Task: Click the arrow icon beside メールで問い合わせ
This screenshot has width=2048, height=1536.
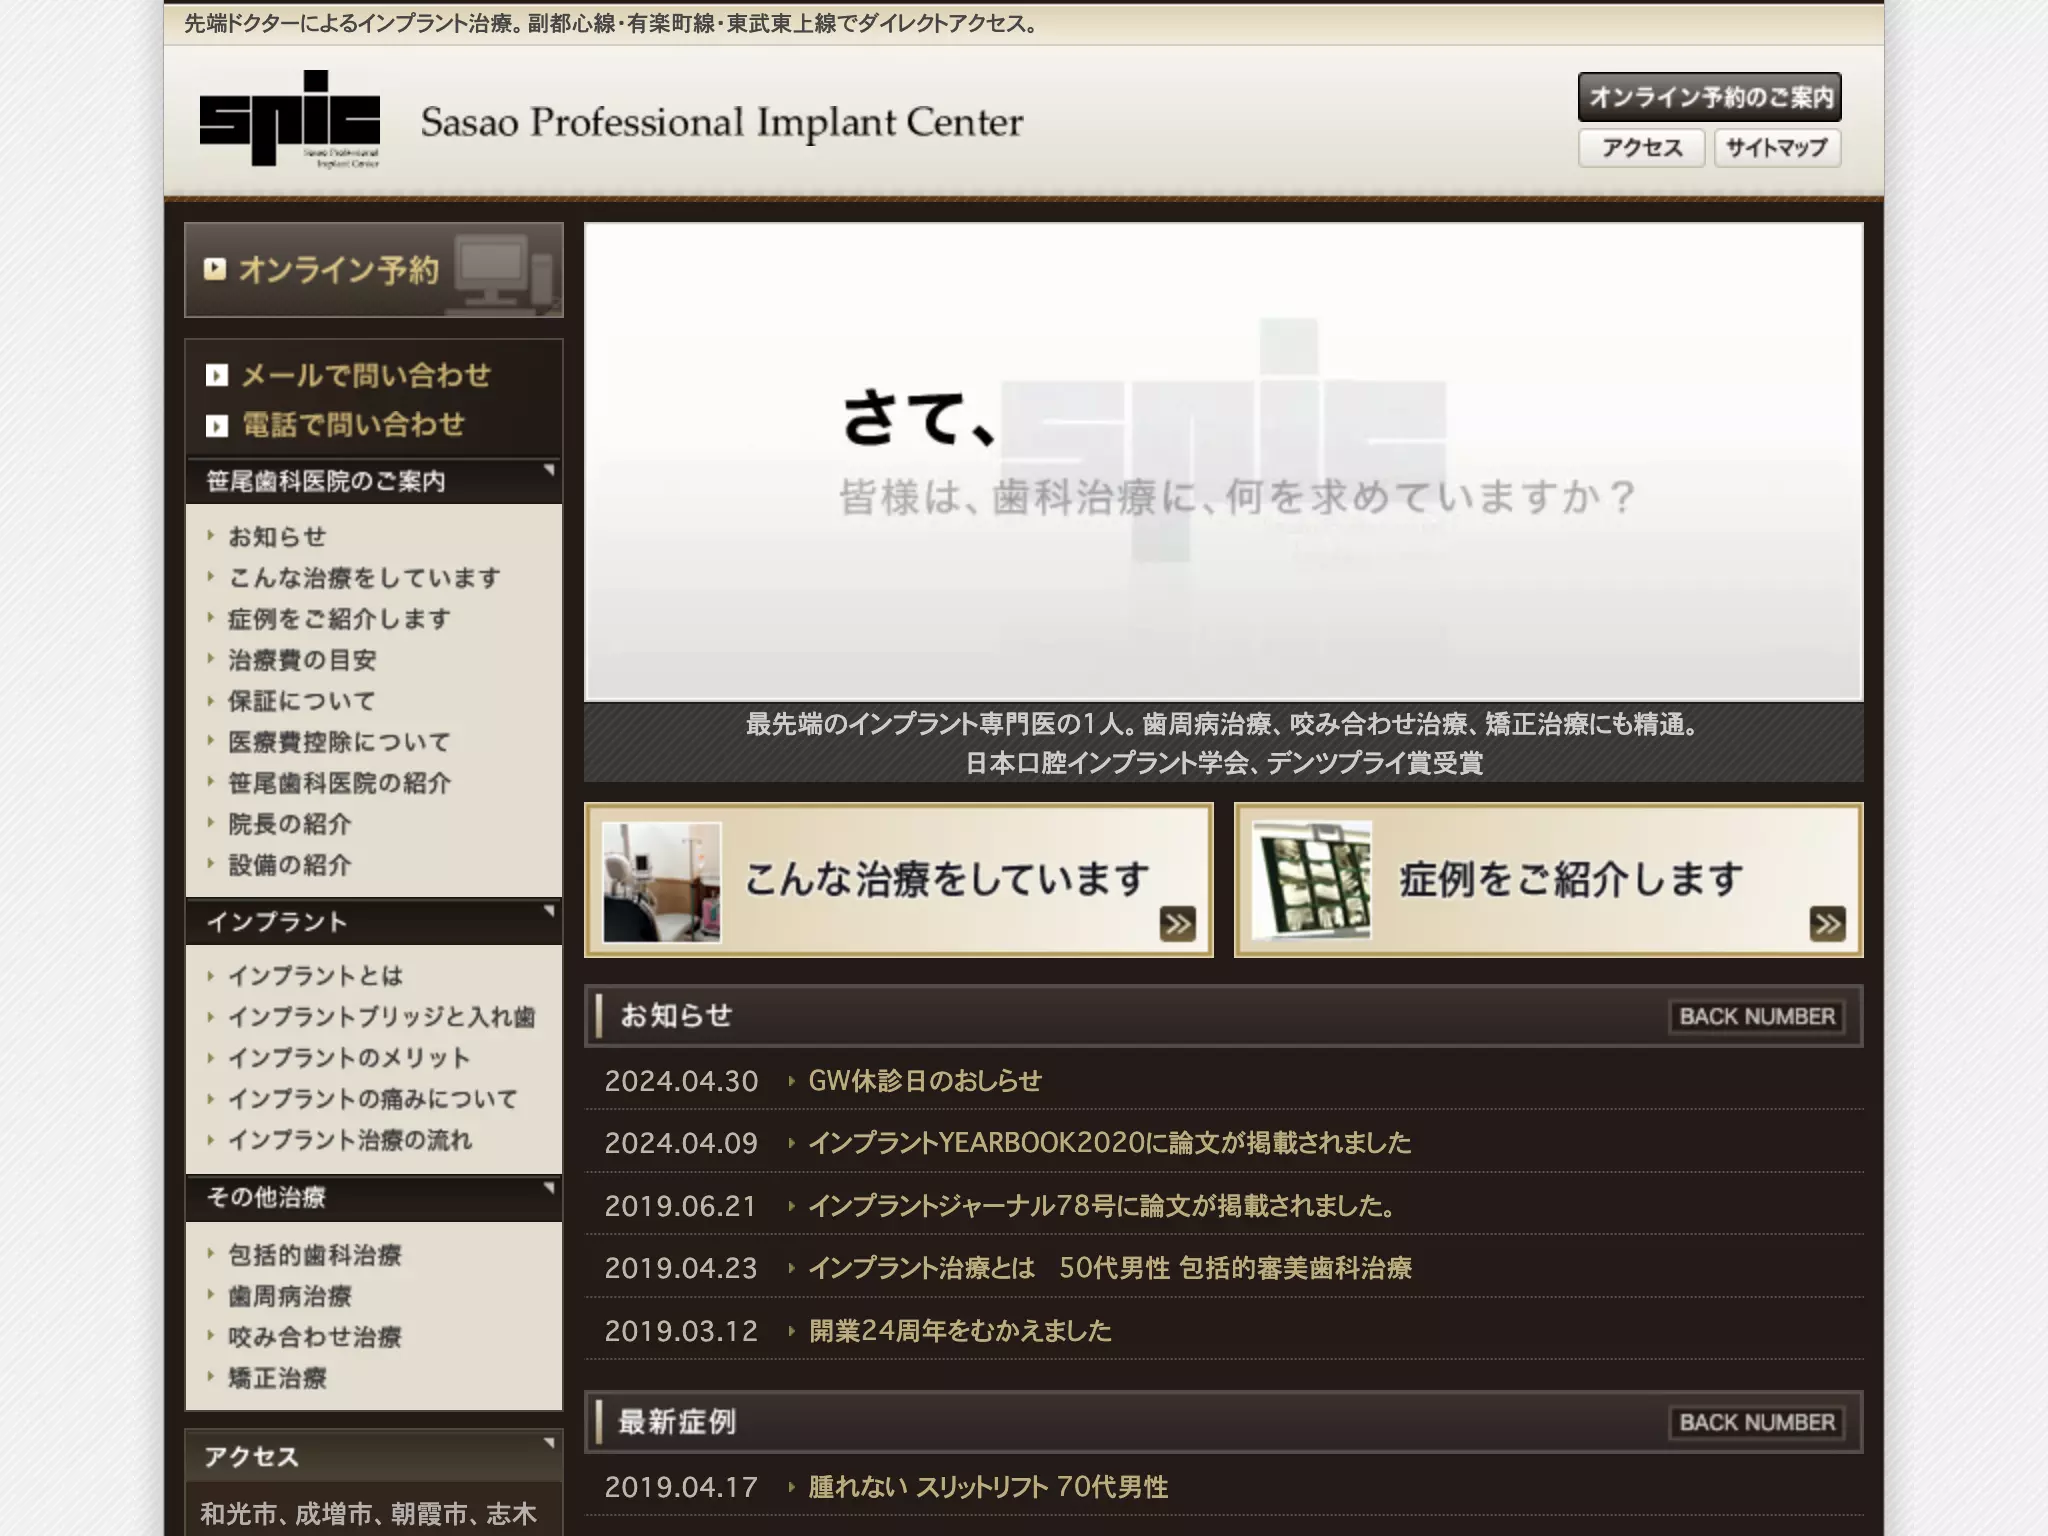Action: (x=217, y=376)
